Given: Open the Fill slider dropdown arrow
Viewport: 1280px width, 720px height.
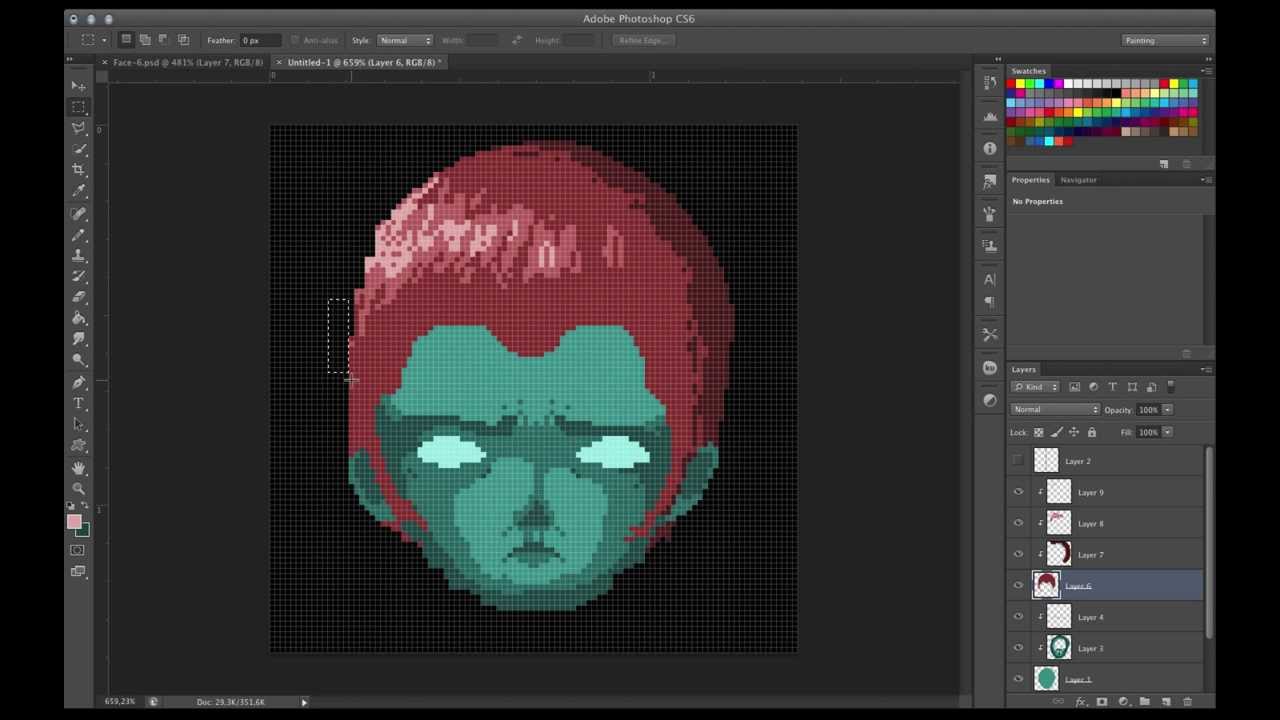Looking at the screenshot, I should 1167,432.
